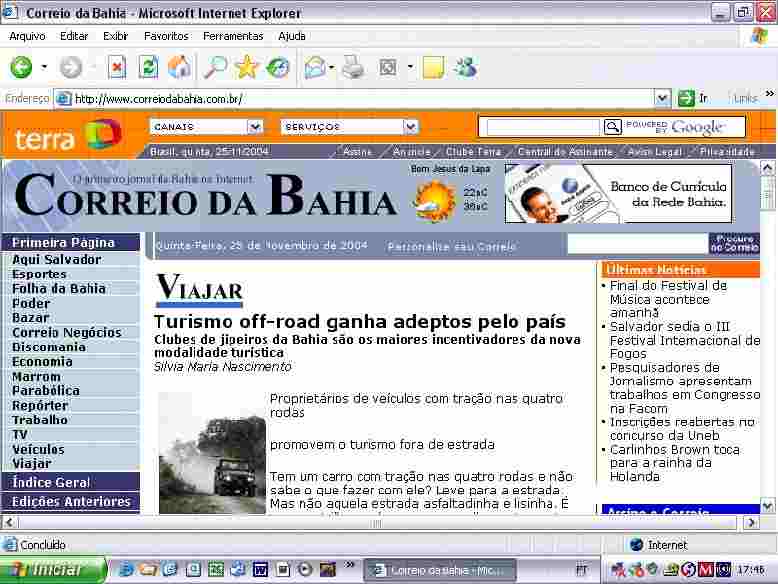
Task: Open the Mail button dropdown arrow
Action: pyautogui.click(x=331, y=67)
